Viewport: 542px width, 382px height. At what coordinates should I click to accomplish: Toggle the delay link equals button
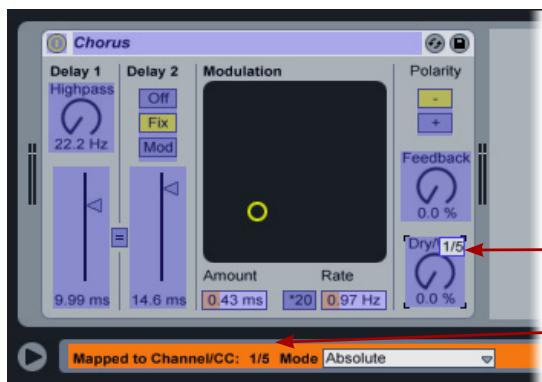point(120,237)
